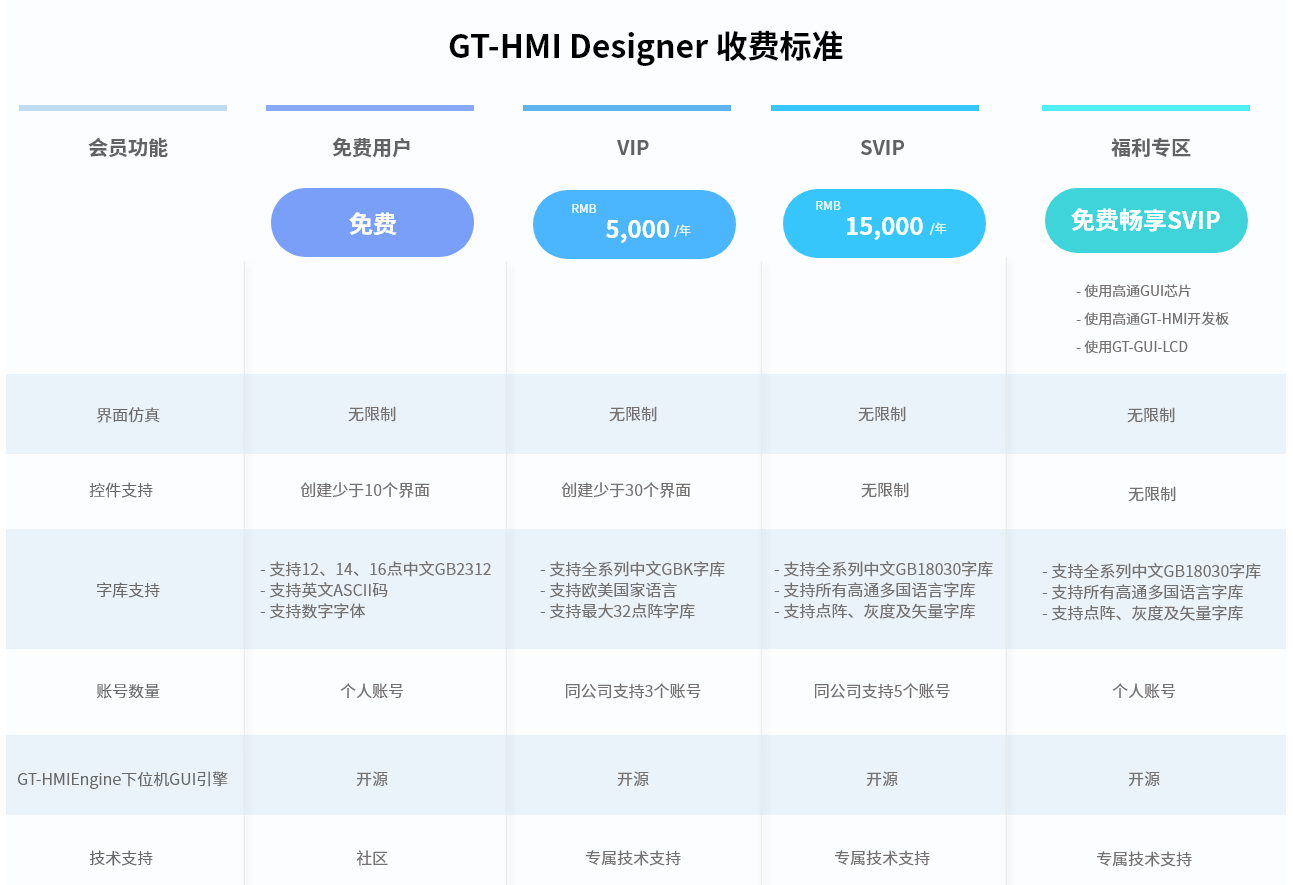This screenshot has height=885, width=1293.
Task: Select 支持所有高通多国语言字库 in the SVIP column
Action: pos(879,590)
